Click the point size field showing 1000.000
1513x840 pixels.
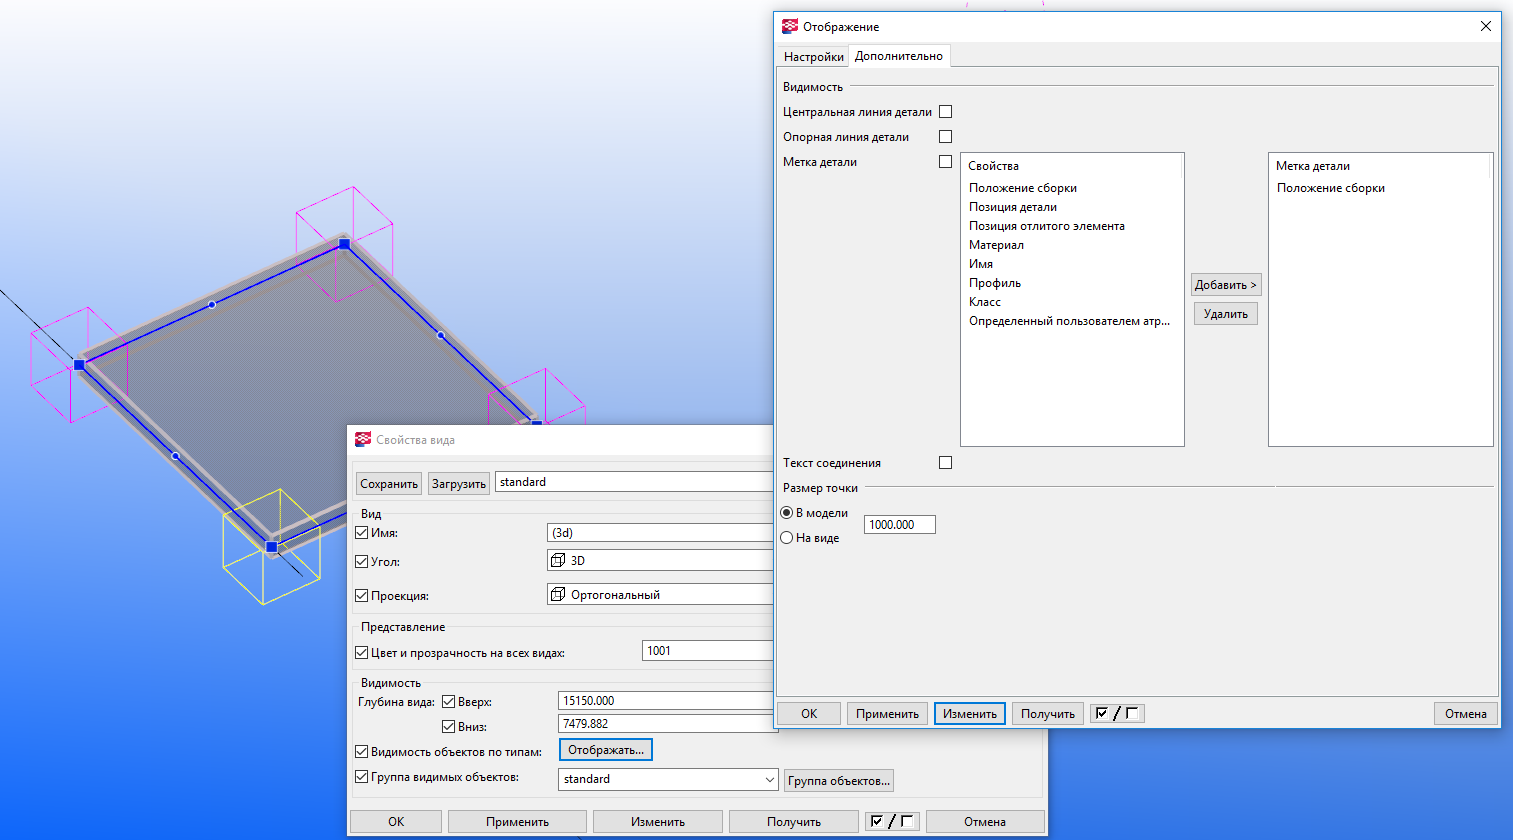(x=899, y=525)
